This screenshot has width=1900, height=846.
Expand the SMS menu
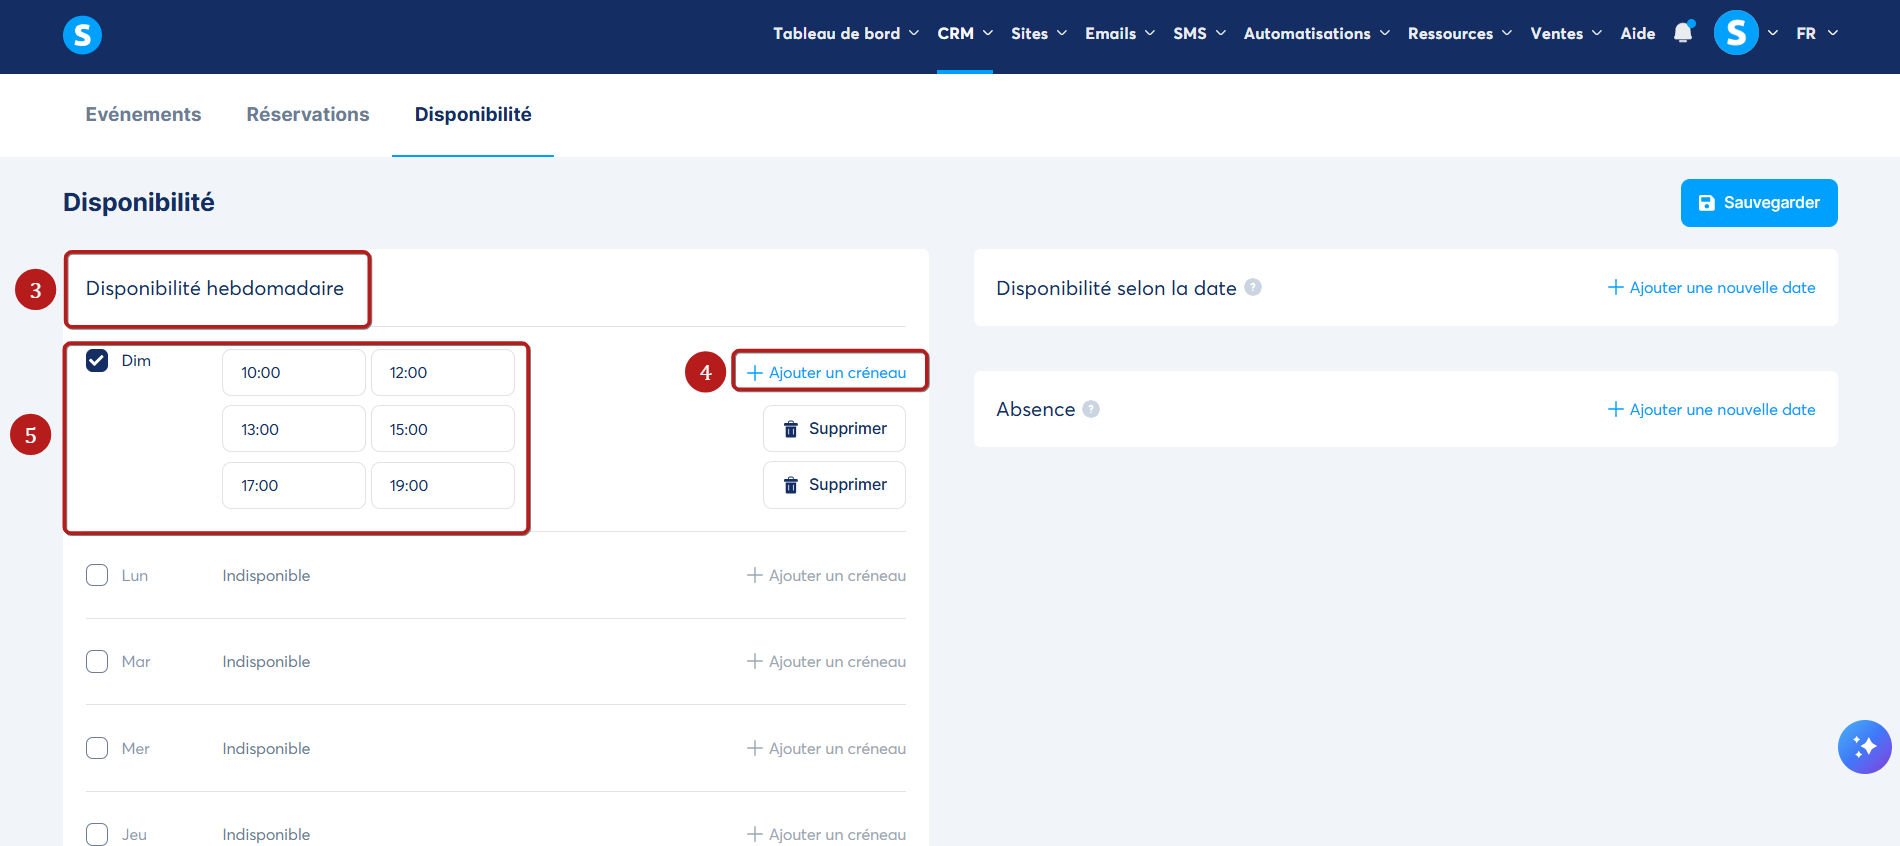[x=1199, y=33]
